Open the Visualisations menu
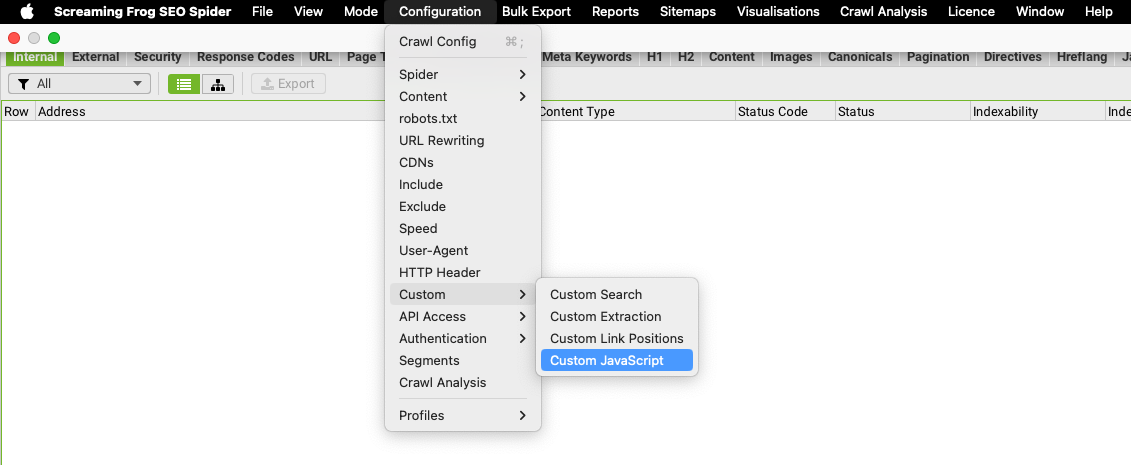Viewport: 1131px width, 465px height. pyautogui.click(x=778, y=12)
